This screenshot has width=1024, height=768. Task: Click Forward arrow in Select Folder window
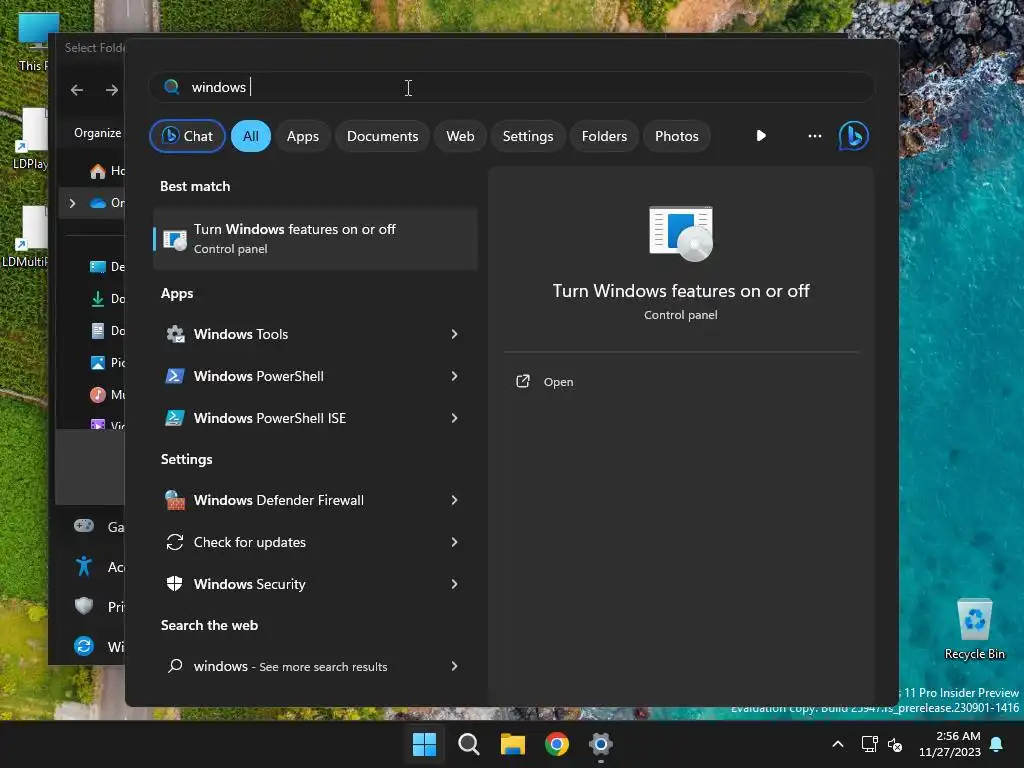click(112, 90)
